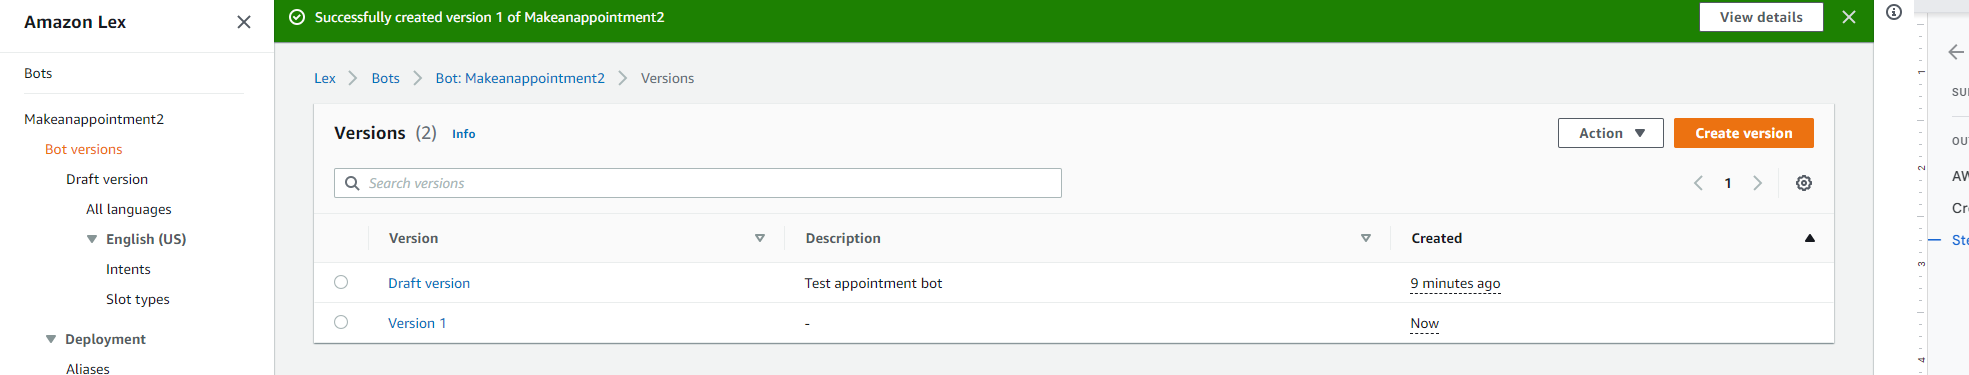Sort by Created column arrow
The width and height of the screenshot is (1969, 375).
pyautogui.click(x=1810, y=238)
